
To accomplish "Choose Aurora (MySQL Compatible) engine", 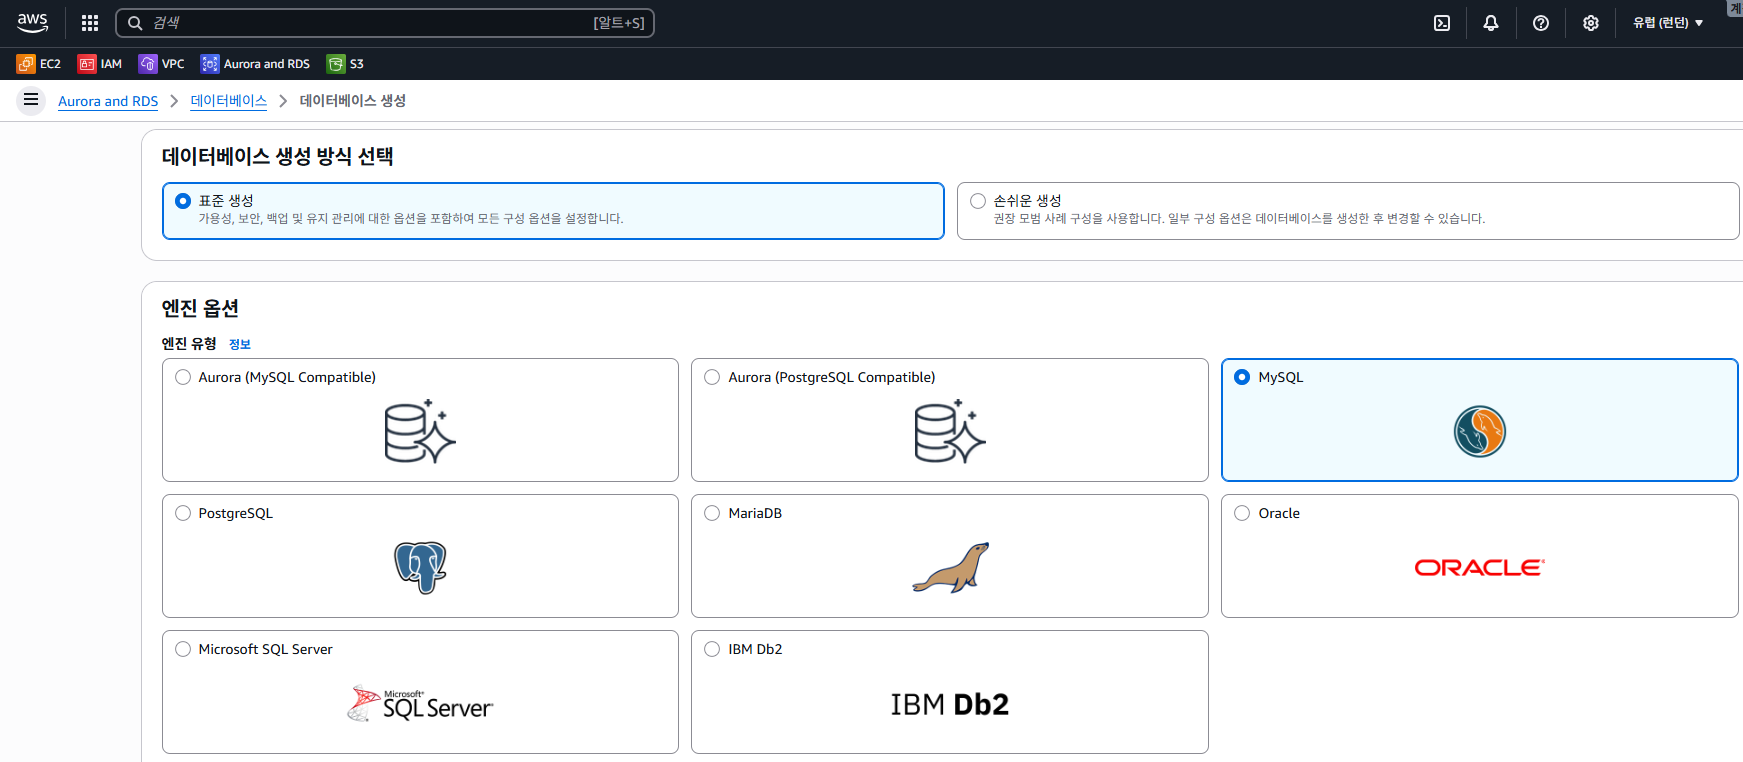I will (183, 377).
